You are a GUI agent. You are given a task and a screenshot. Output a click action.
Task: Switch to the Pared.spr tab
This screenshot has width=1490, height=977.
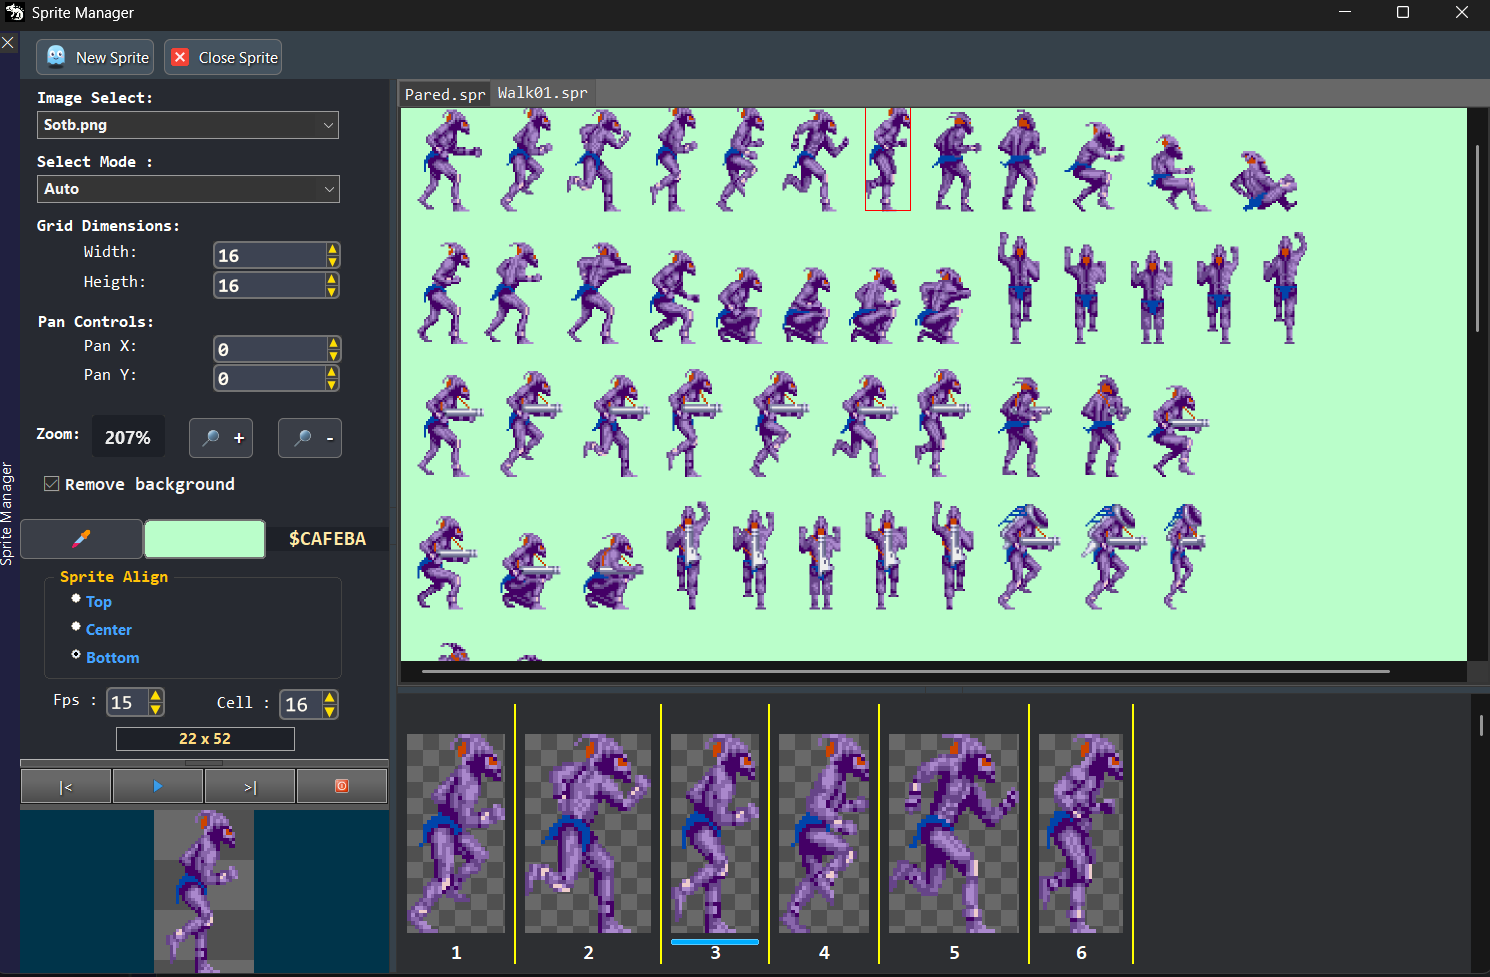click(443, 93)
